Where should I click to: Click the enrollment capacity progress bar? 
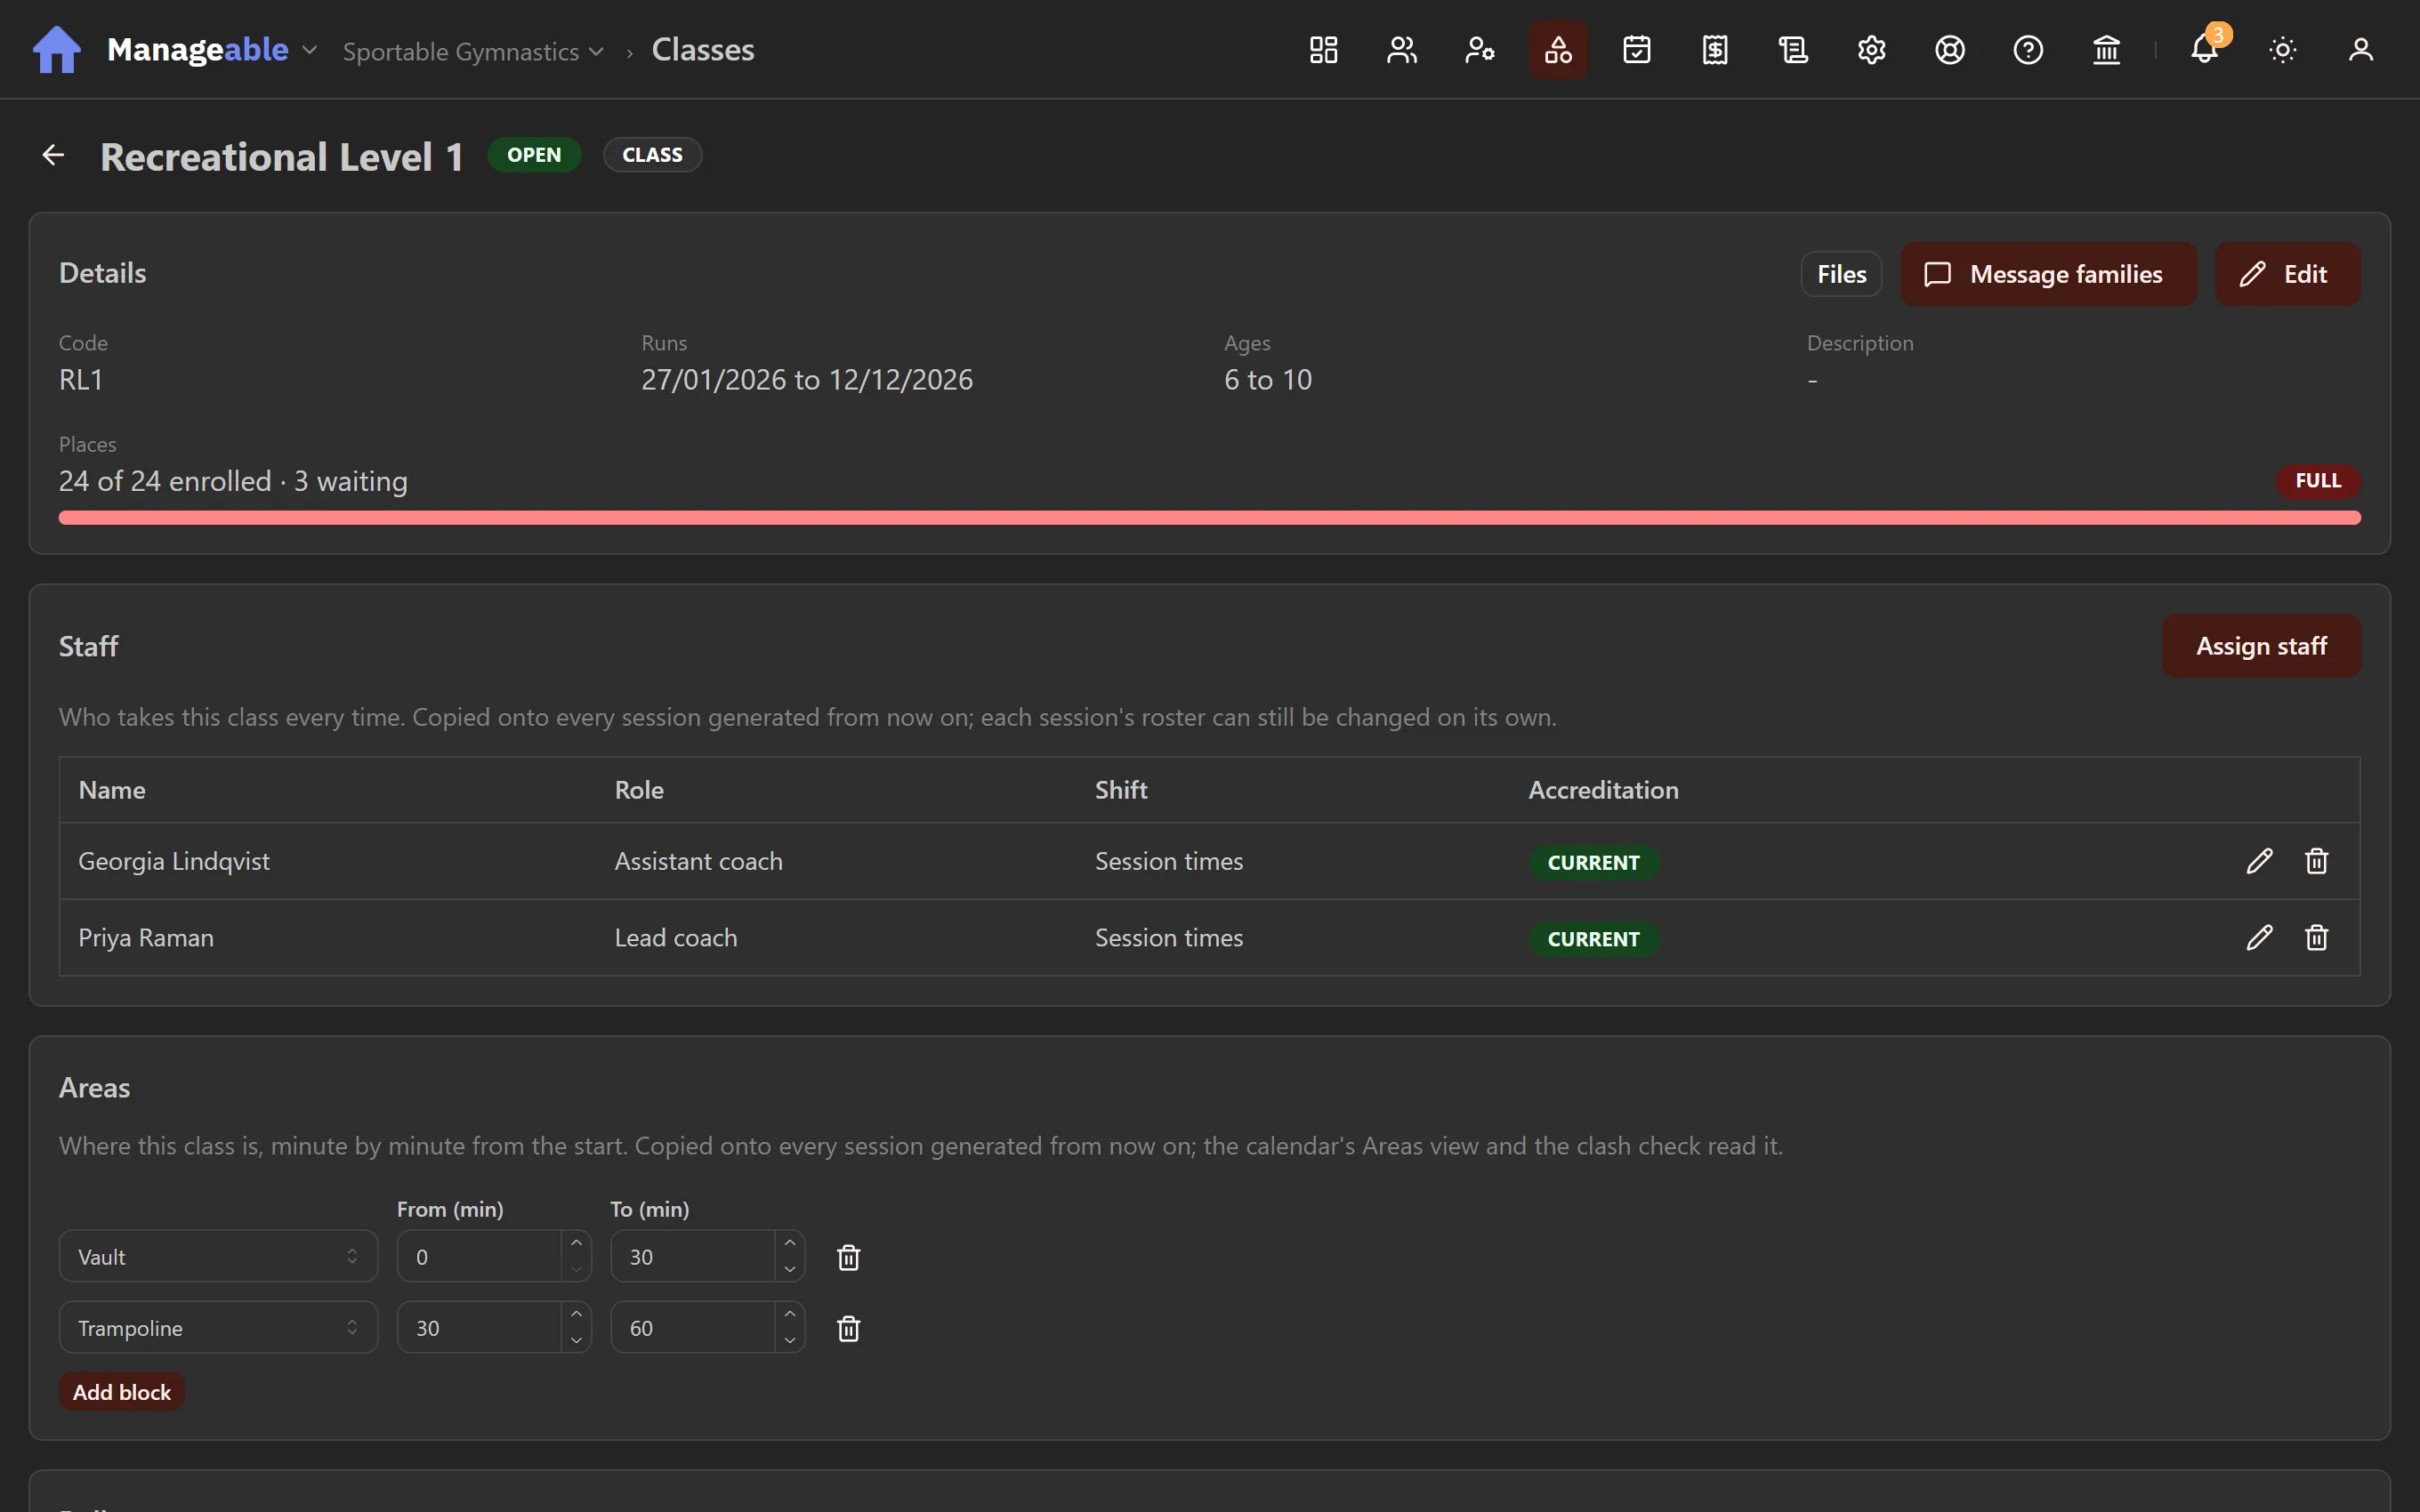click(x=1209, y=518)
